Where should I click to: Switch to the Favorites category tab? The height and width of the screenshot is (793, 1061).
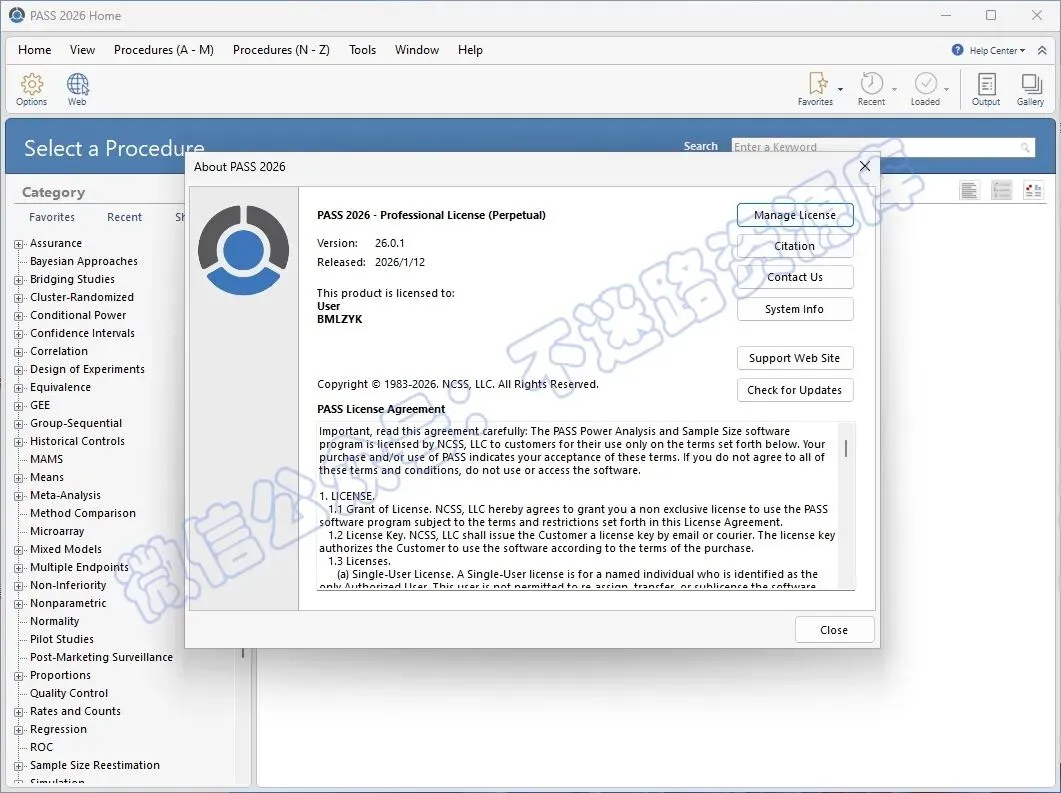[x=52, y=217]
